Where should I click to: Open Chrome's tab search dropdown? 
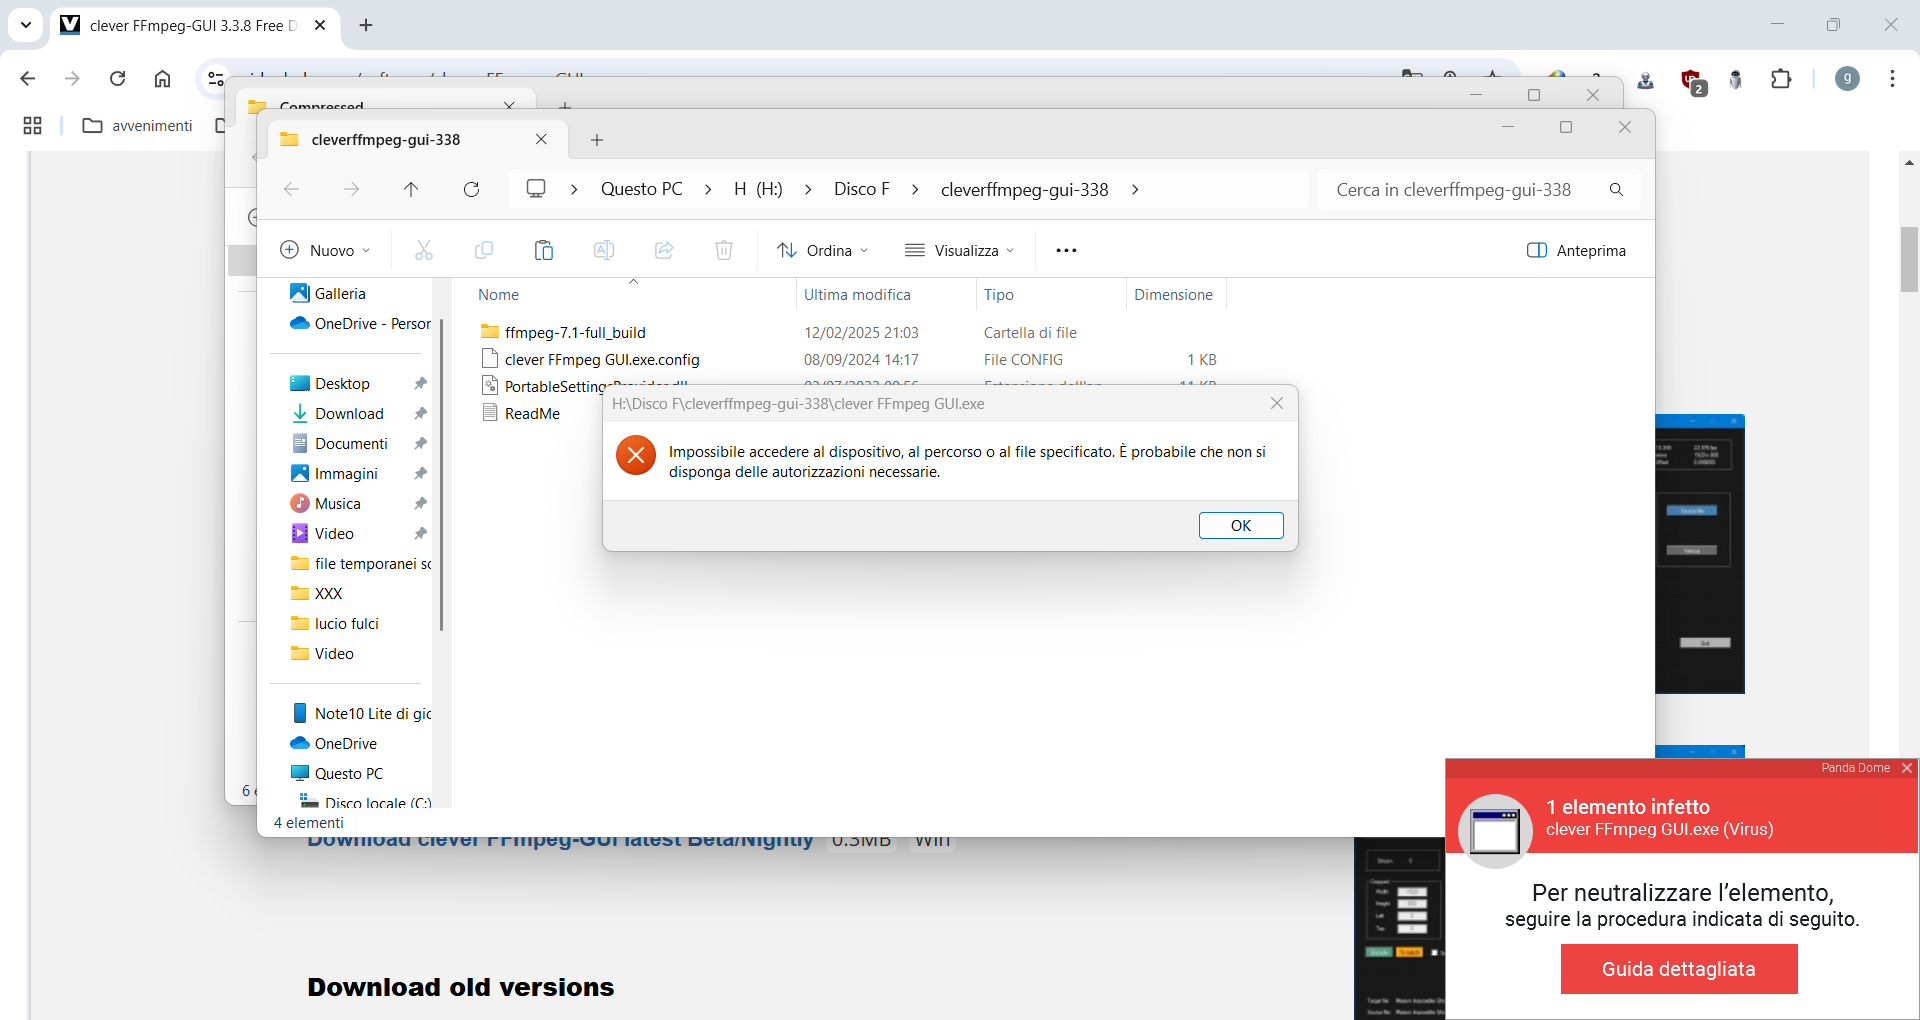[26, 25]
